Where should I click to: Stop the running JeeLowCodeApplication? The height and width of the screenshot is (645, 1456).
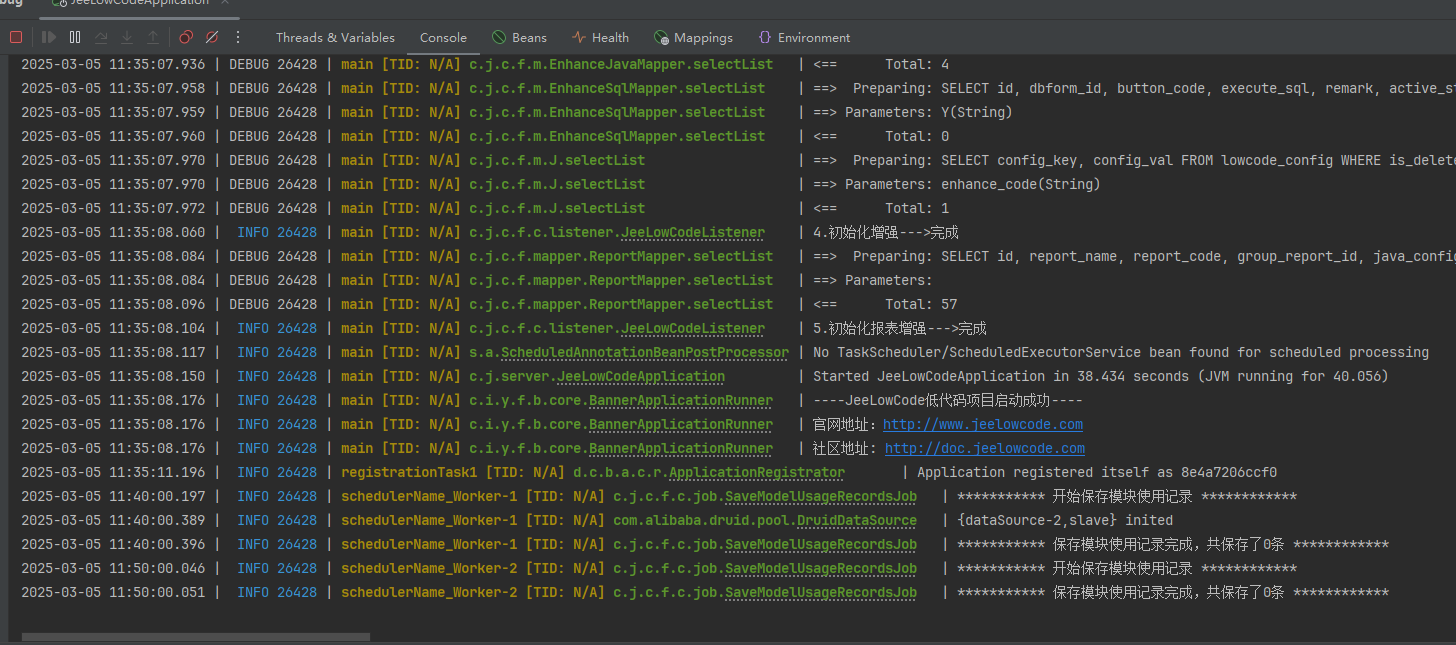16,37
